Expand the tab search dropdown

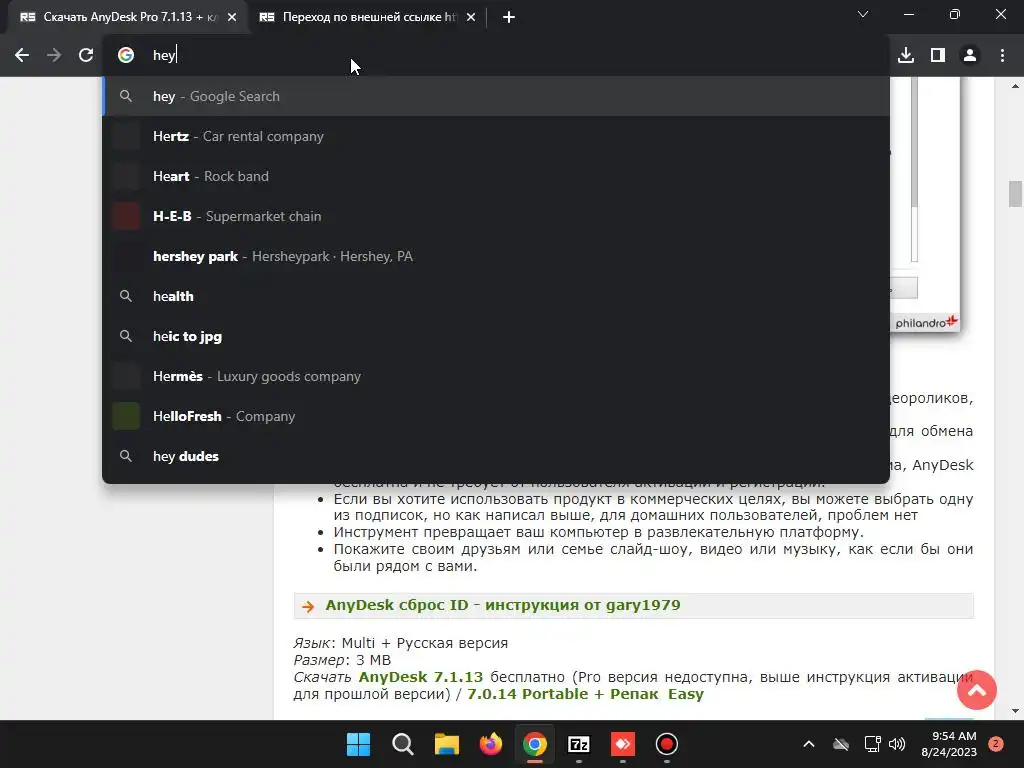coord(863,14)
